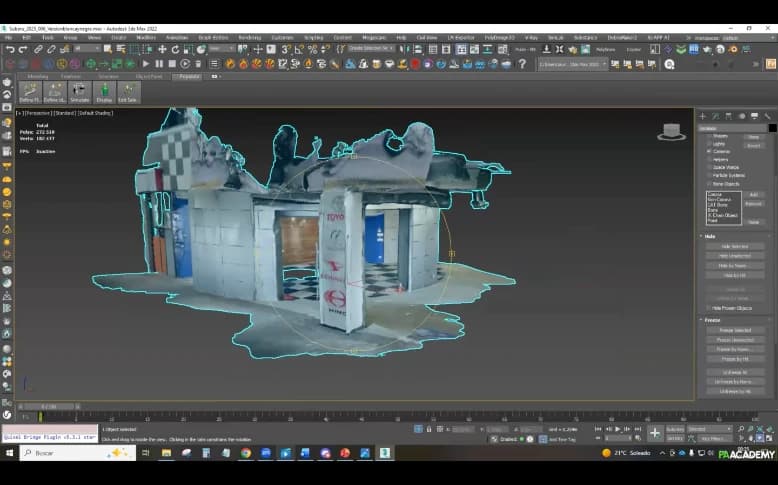Open the Display tab in command panel
This screenshot has width=778, height=485.
(x=755, y=116)
